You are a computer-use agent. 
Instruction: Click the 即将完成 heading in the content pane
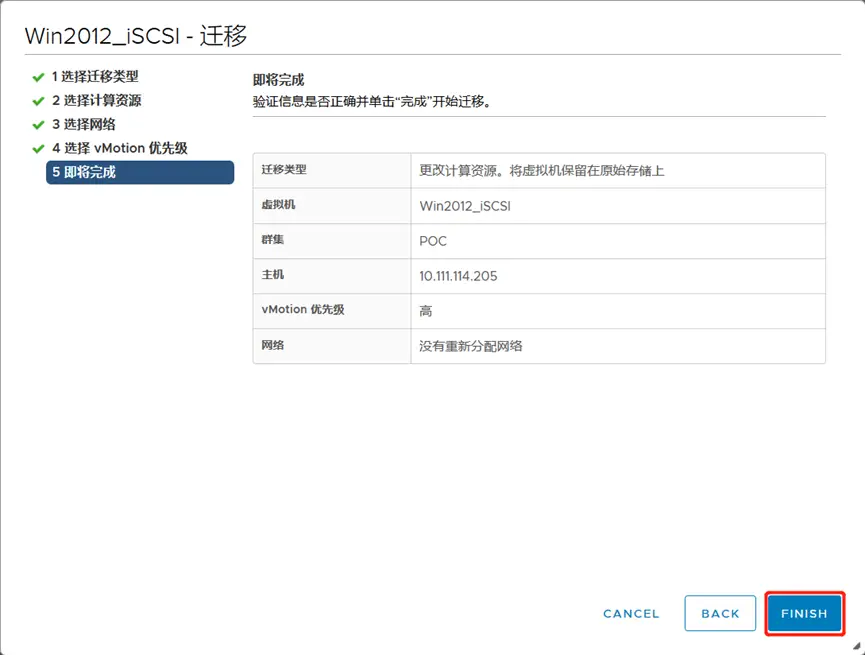click(x=279, y=80)
